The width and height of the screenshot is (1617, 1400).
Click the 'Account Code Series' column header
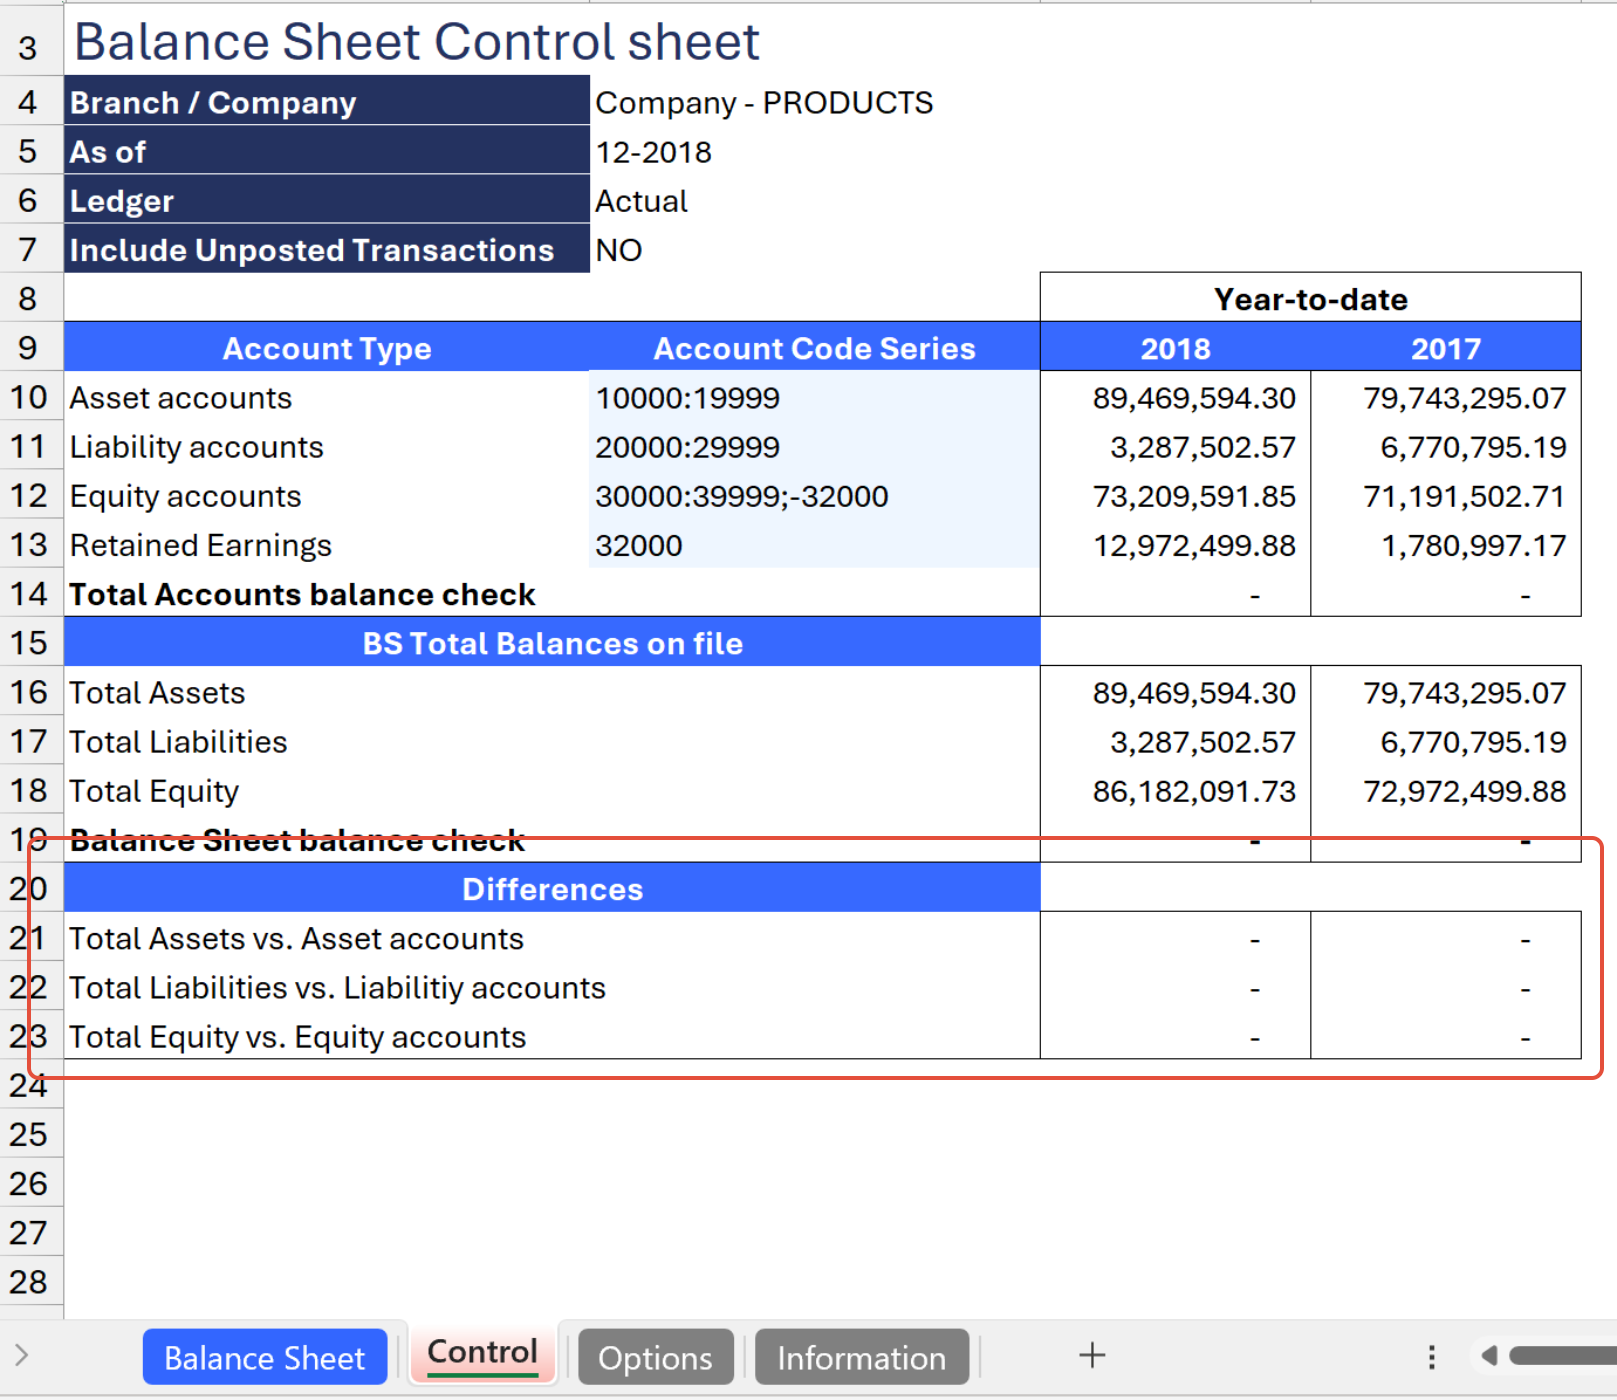pyautogui.click(x=814, y=348)
